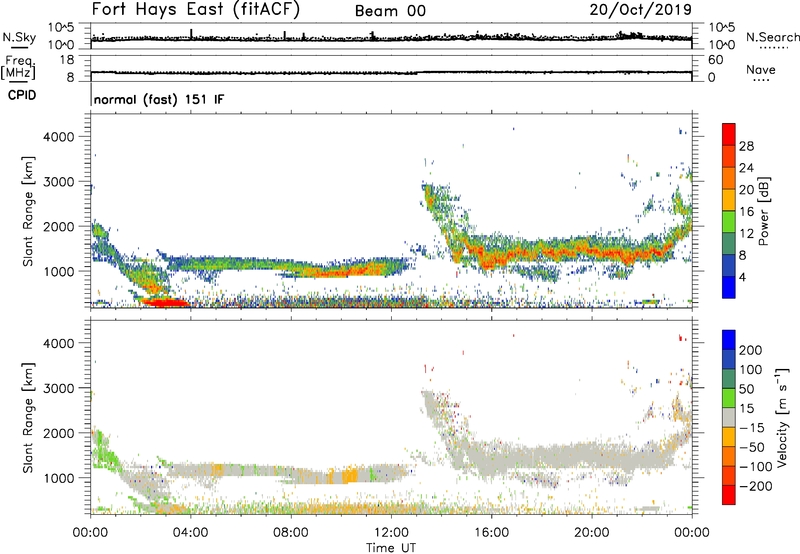This screenshot has height=554, width=800.
Task: Click the "08:00" time tick label
Action: click(291, 533)
